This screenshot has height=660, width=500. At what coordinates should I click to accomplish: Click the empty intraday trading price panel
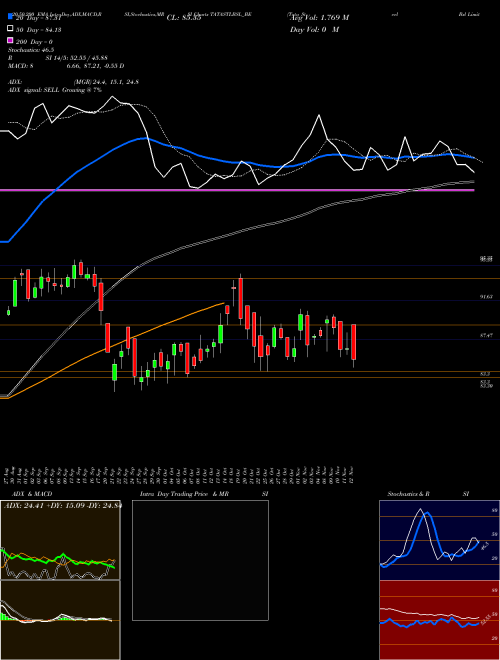pos(200,560)
